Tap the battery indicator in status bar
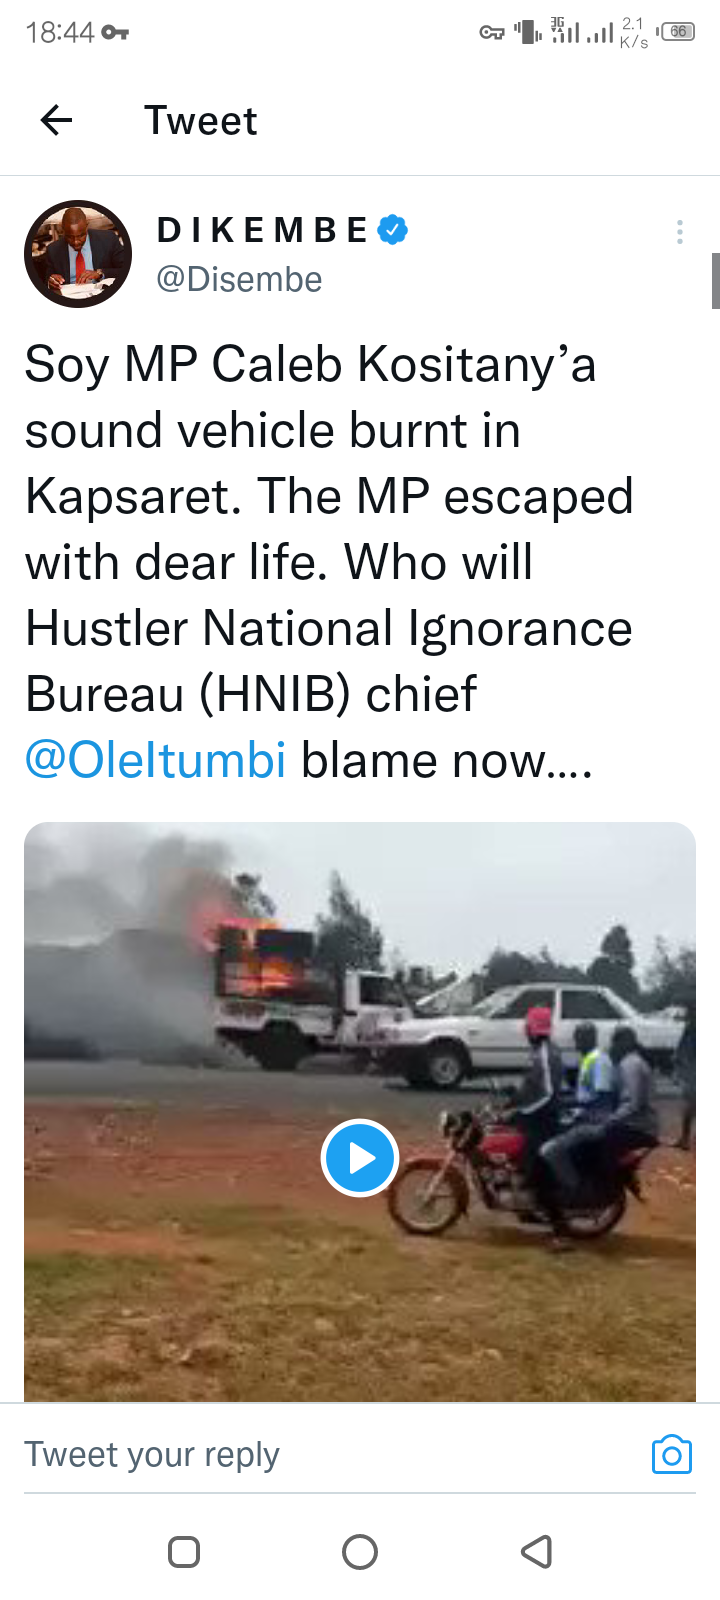The image size is (720, 1600). click(677, 32)
